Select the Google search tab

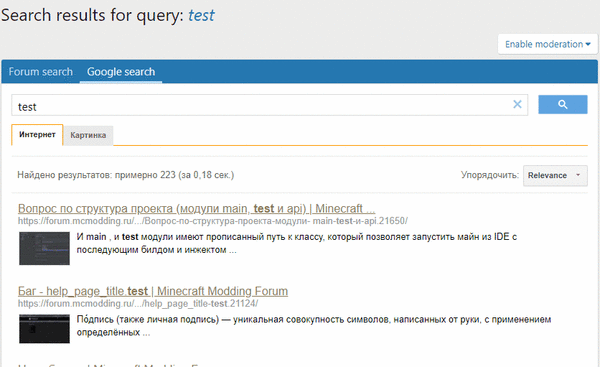tap(121, 72)
